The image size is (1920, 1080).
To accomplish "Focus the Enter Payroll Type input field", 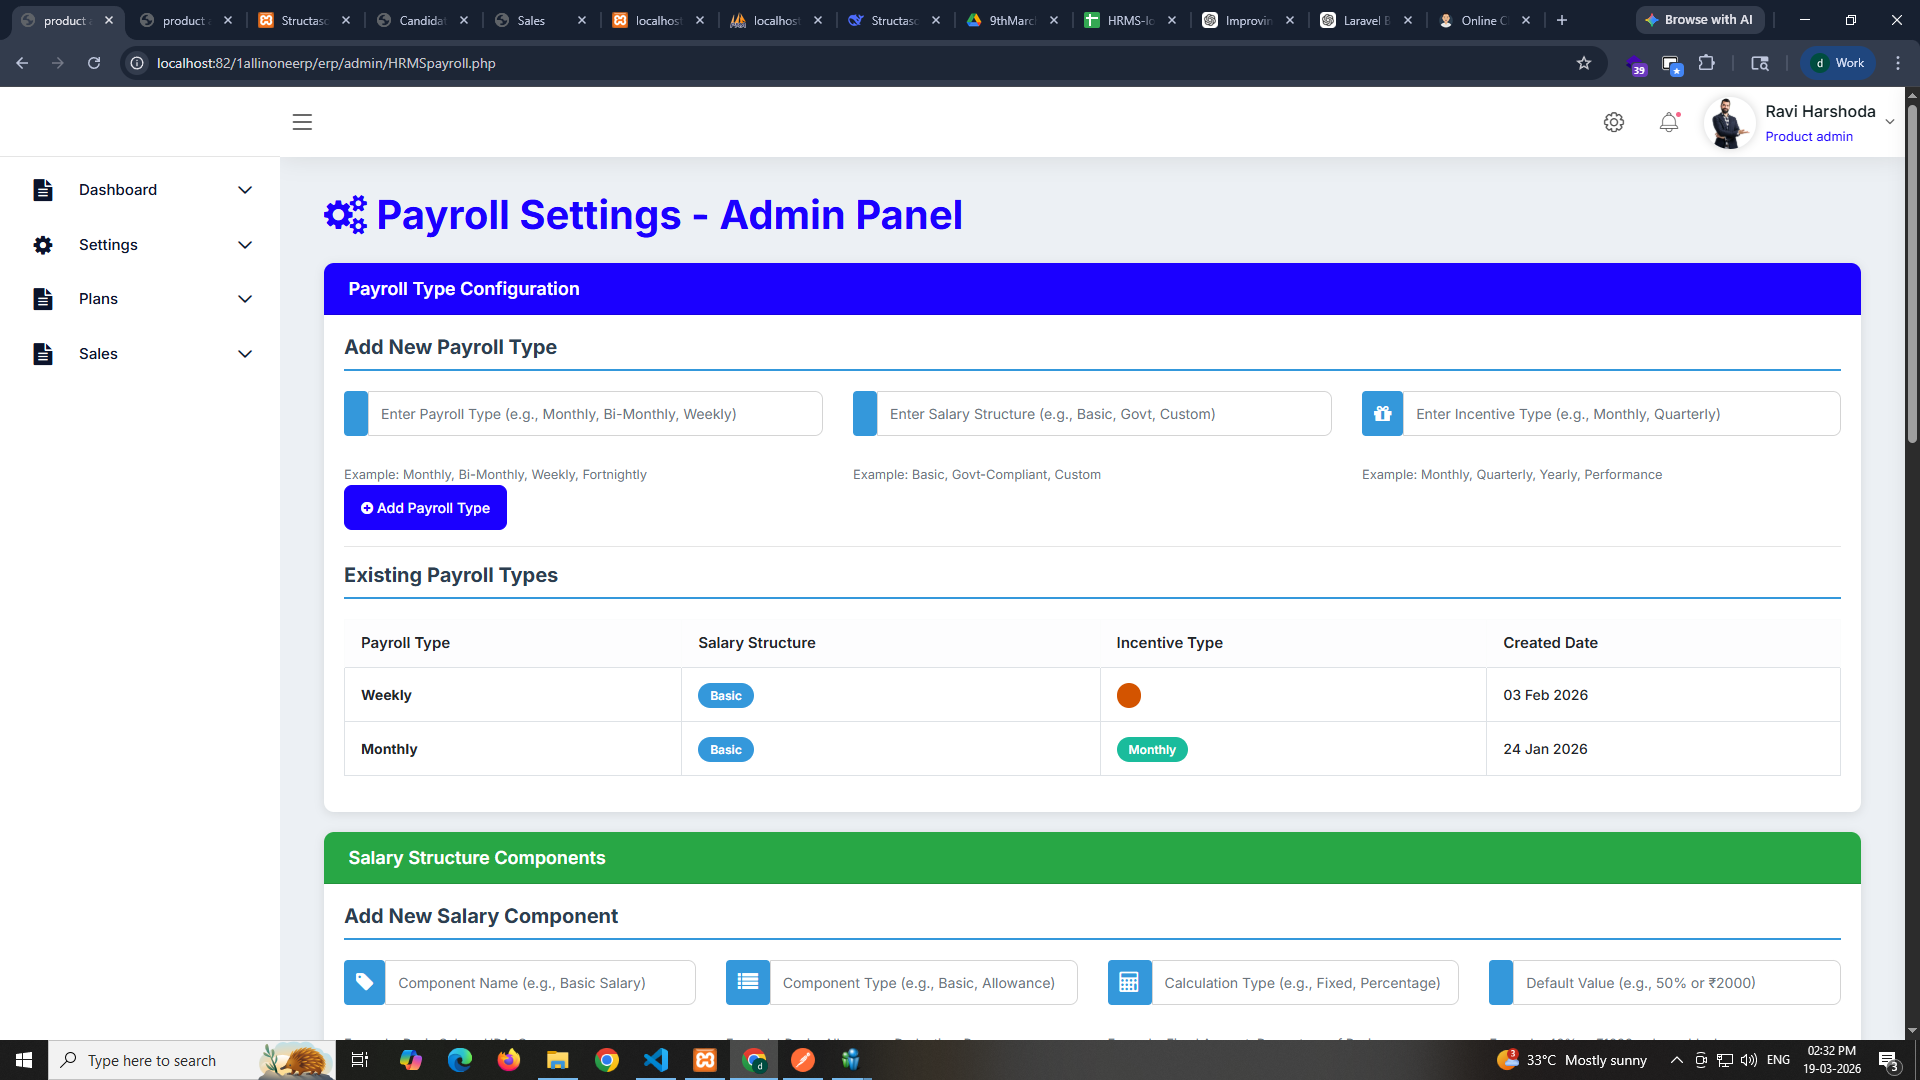I will [x=595, y=414].
